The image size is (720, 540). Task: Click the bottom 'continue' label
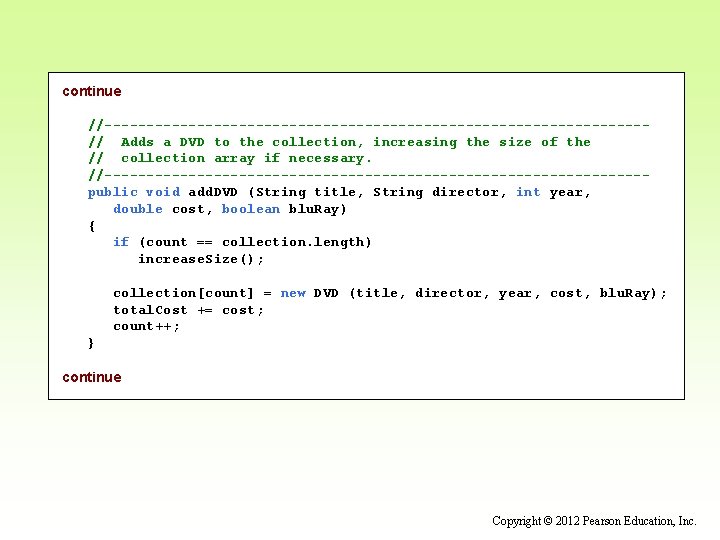coord(92,377)
